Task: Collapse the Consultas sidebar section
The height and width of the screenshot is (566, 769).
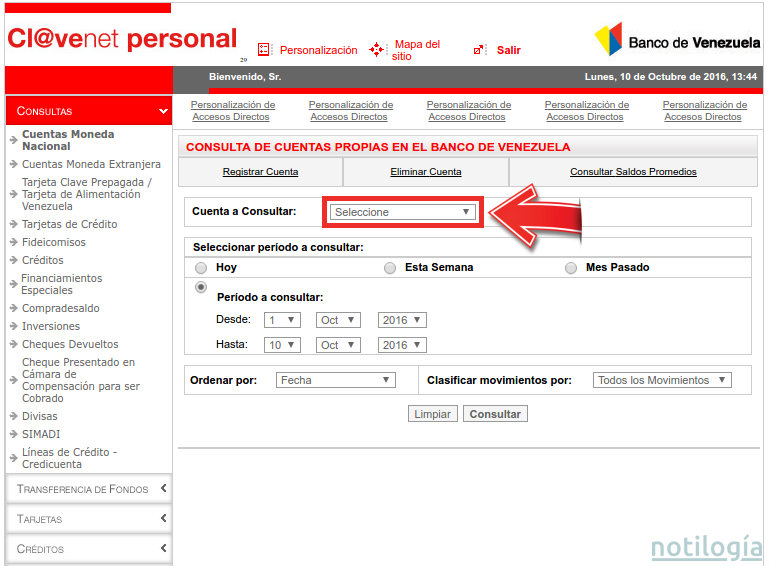Action: (89, 111)
